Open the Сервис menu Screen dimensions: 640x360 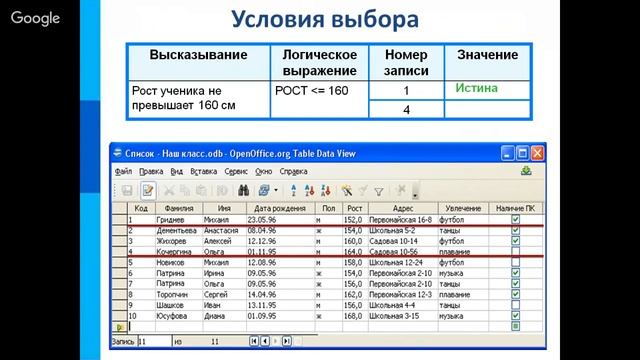(x=236, y=171)
